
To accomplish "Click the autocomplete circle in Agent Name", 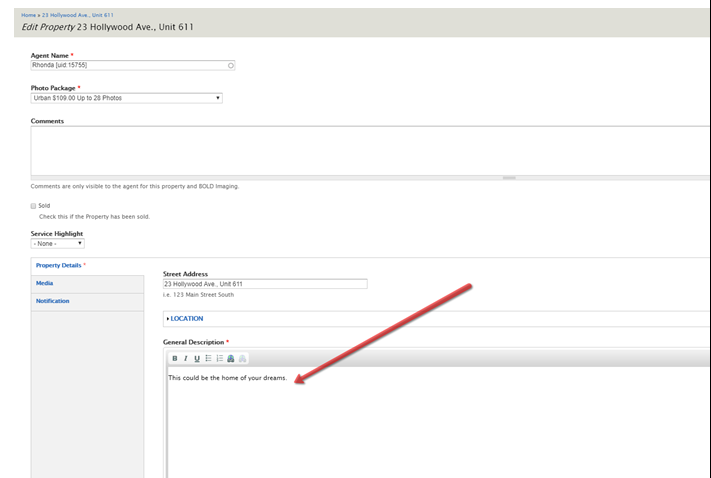I will pyautogui.click(x=231, y=66).
